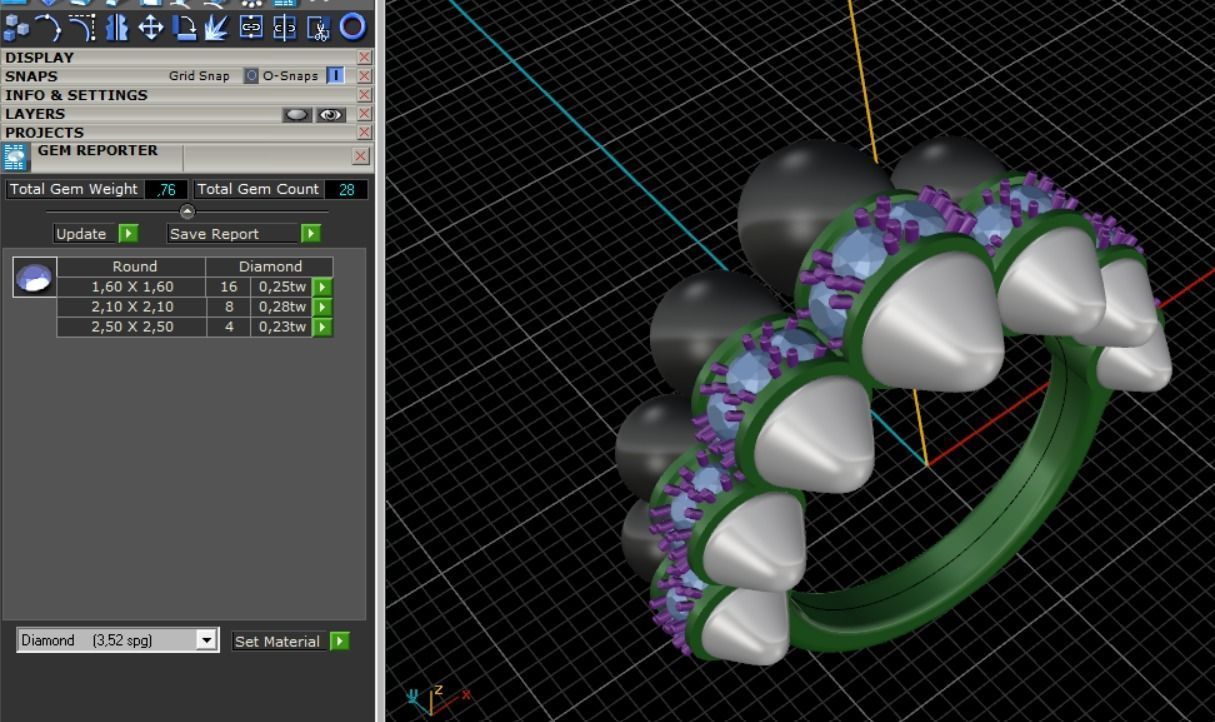1215x722 pixels.
Task: Click the join tool chain-link icon
Action: click(251, 27)
